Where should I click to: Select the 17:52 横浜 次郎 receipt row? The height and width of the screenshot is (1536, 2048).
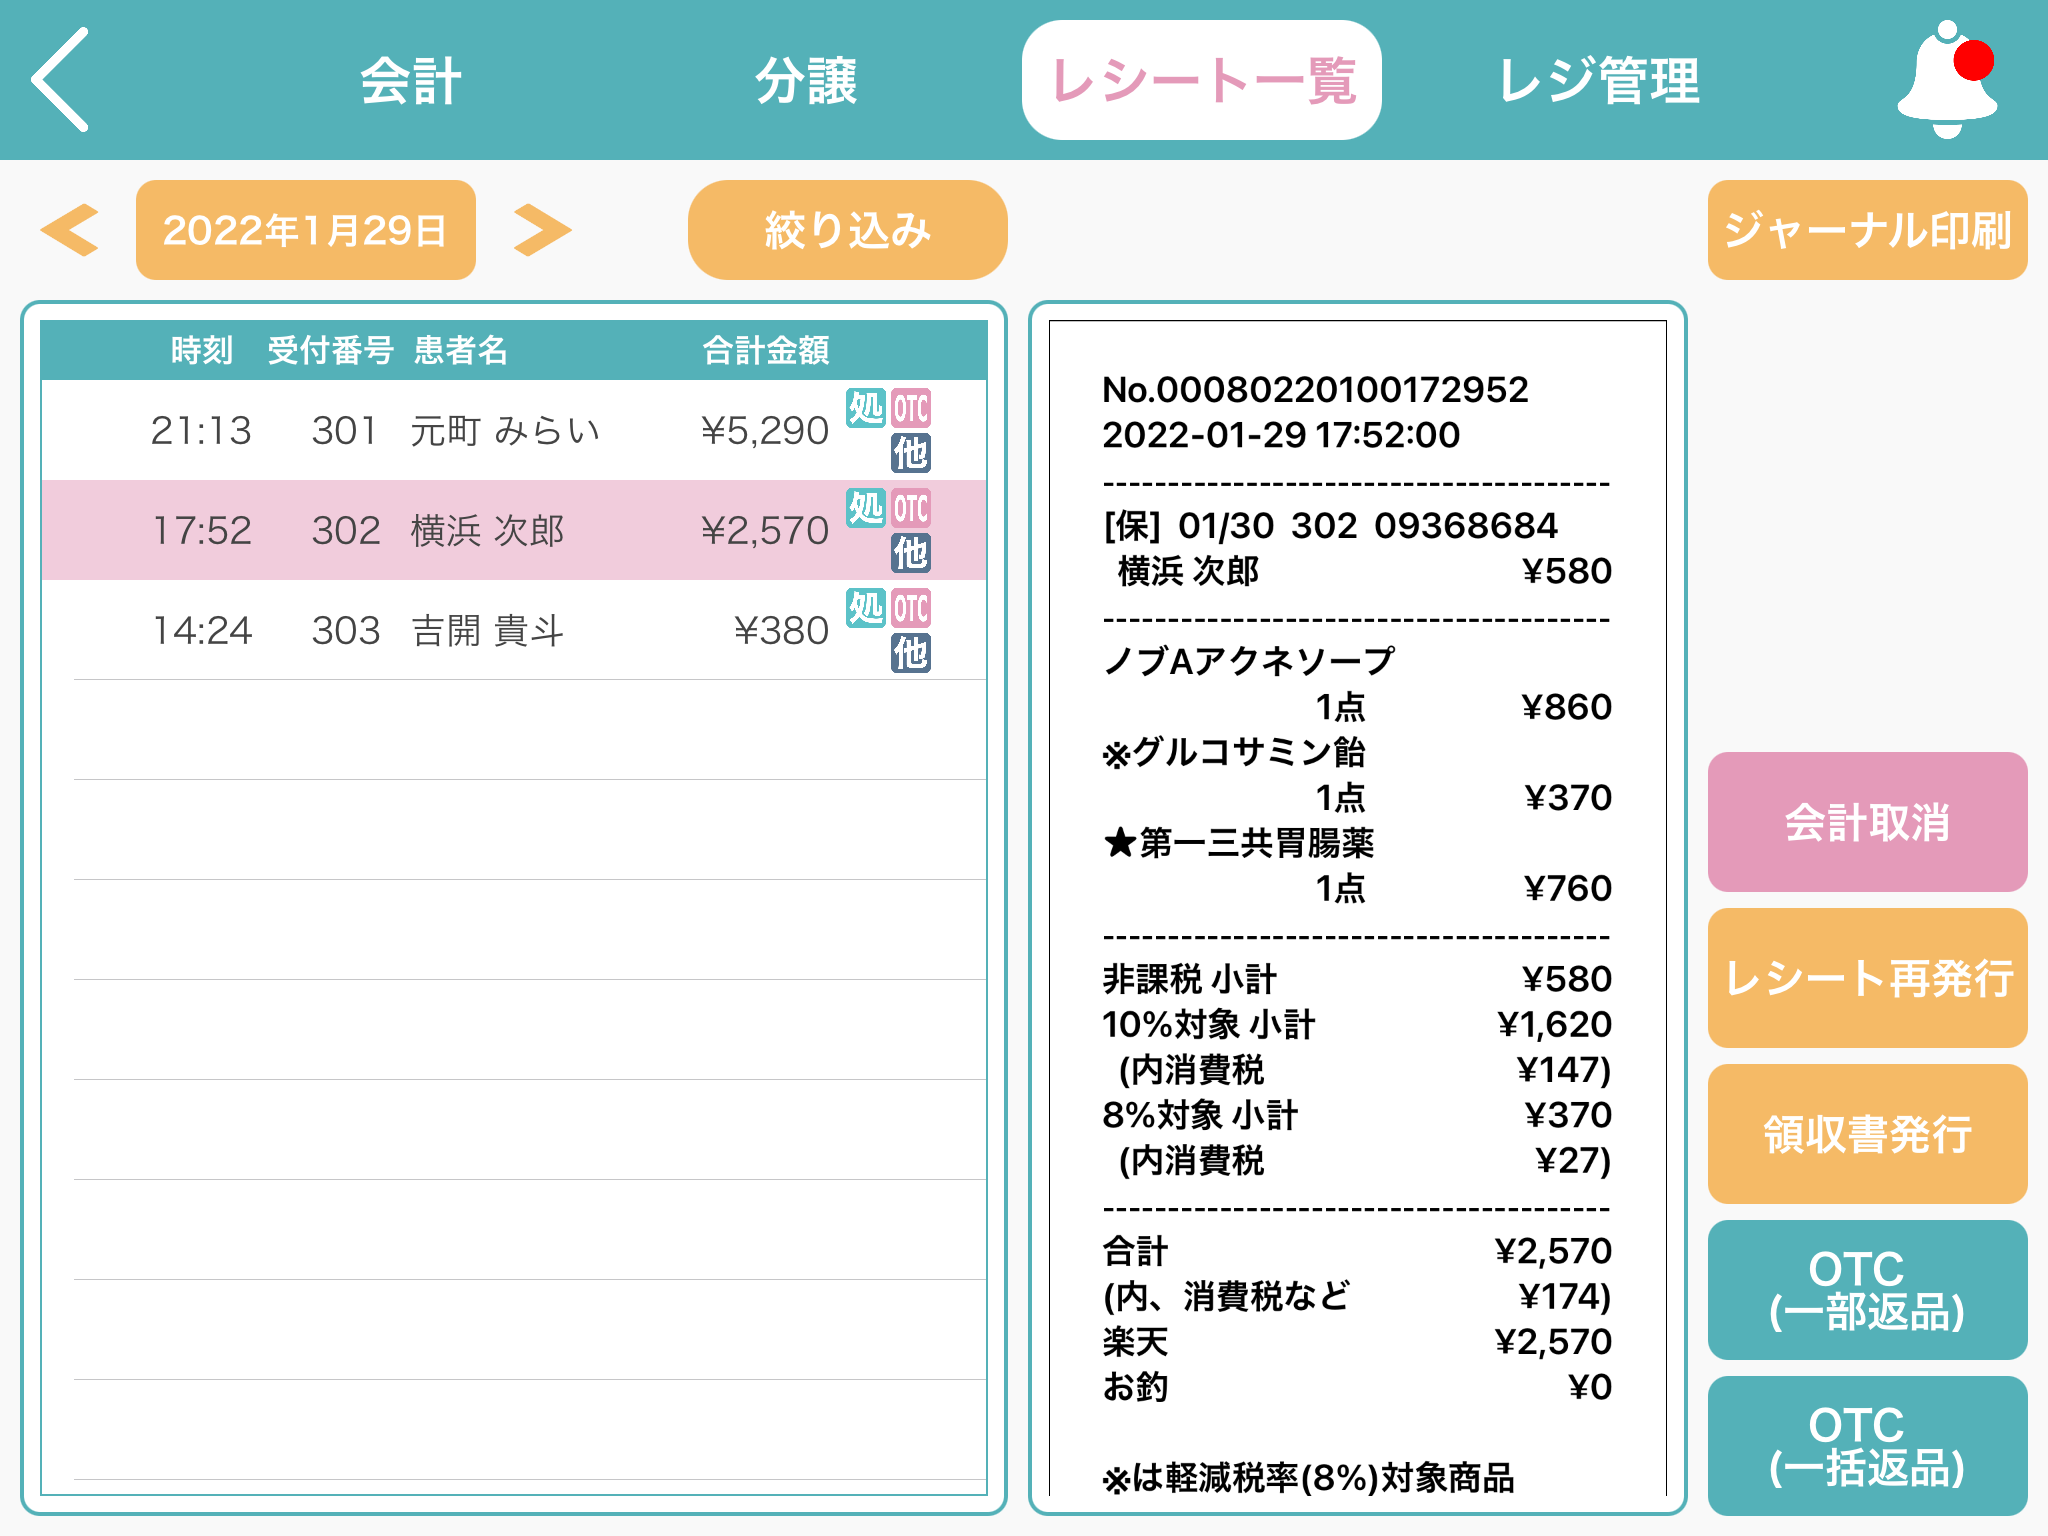point(514,530)
